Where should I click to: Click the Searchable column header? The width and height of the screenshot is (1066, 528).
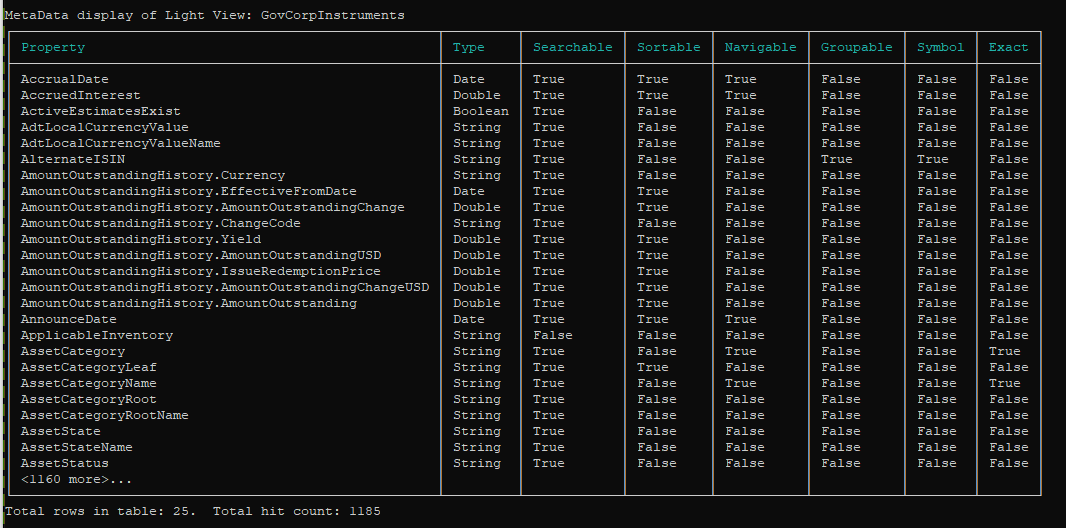tap(572, 48)
